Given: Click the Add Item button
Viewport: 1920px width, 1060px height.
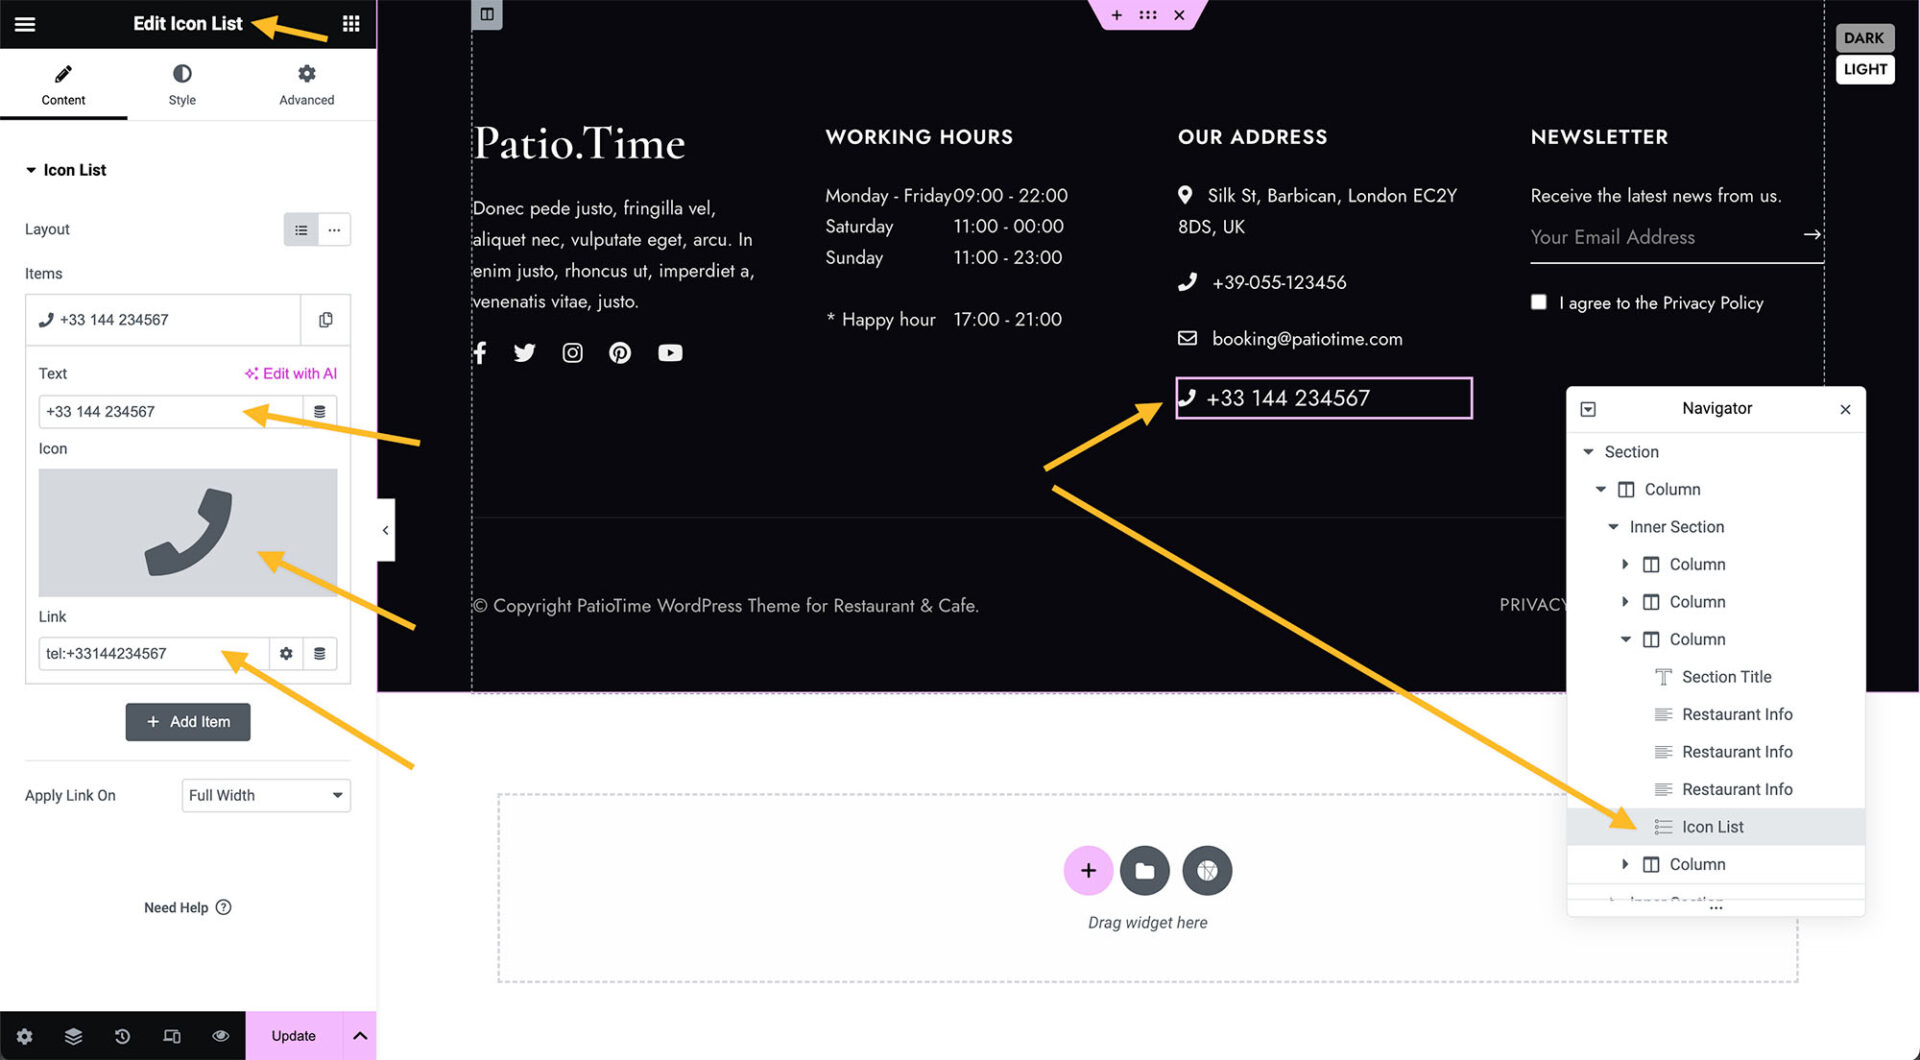Looking at the screenshot, I should click(x=187, y=721).
